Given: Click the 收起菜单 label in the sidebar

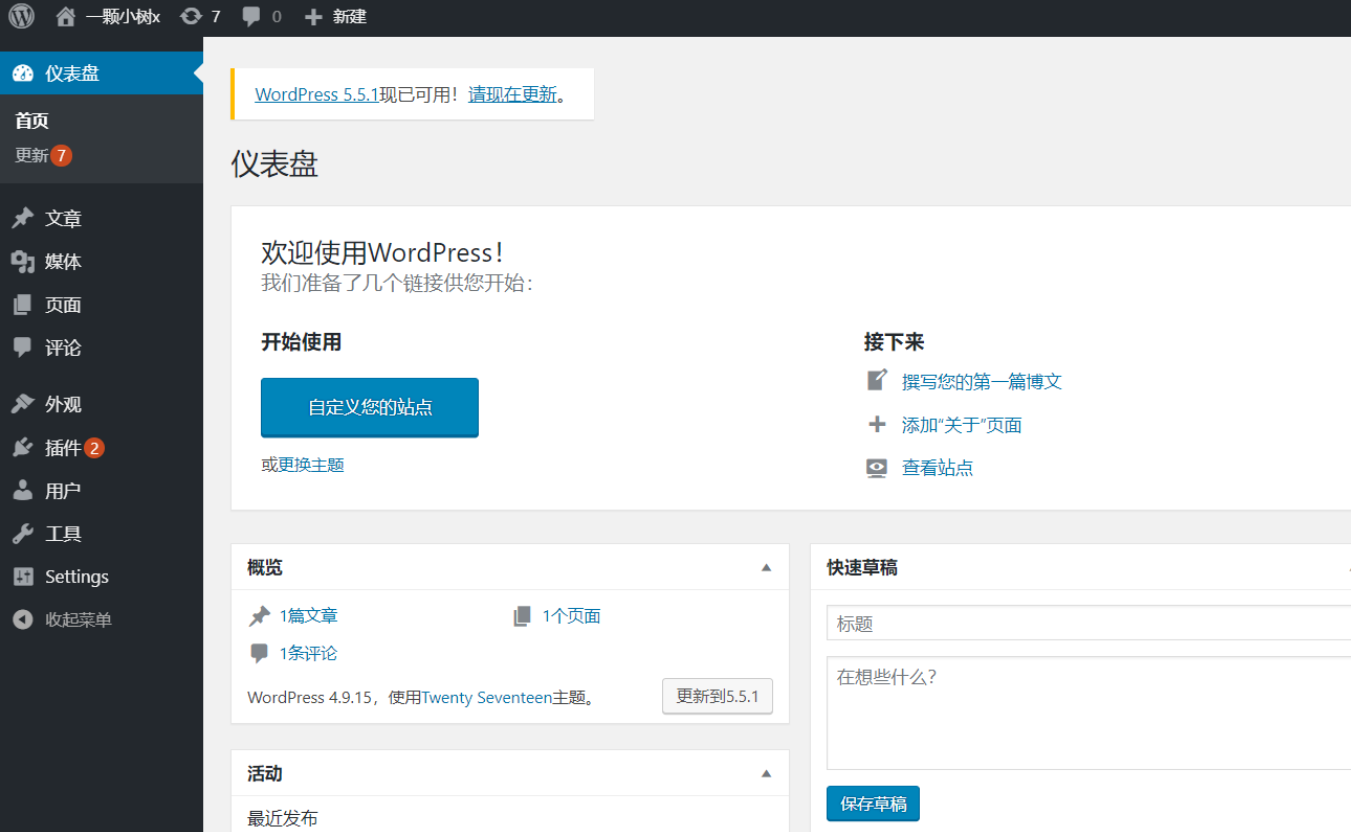Looking at the screenshot, I should (x=78, y=620).
